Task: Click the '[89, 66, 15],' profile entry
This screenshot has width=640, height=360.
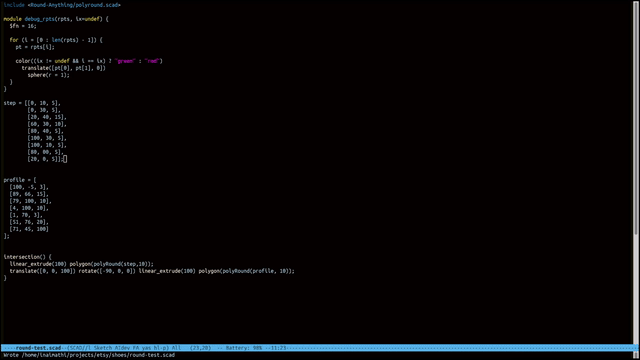Action: [29, 194]
